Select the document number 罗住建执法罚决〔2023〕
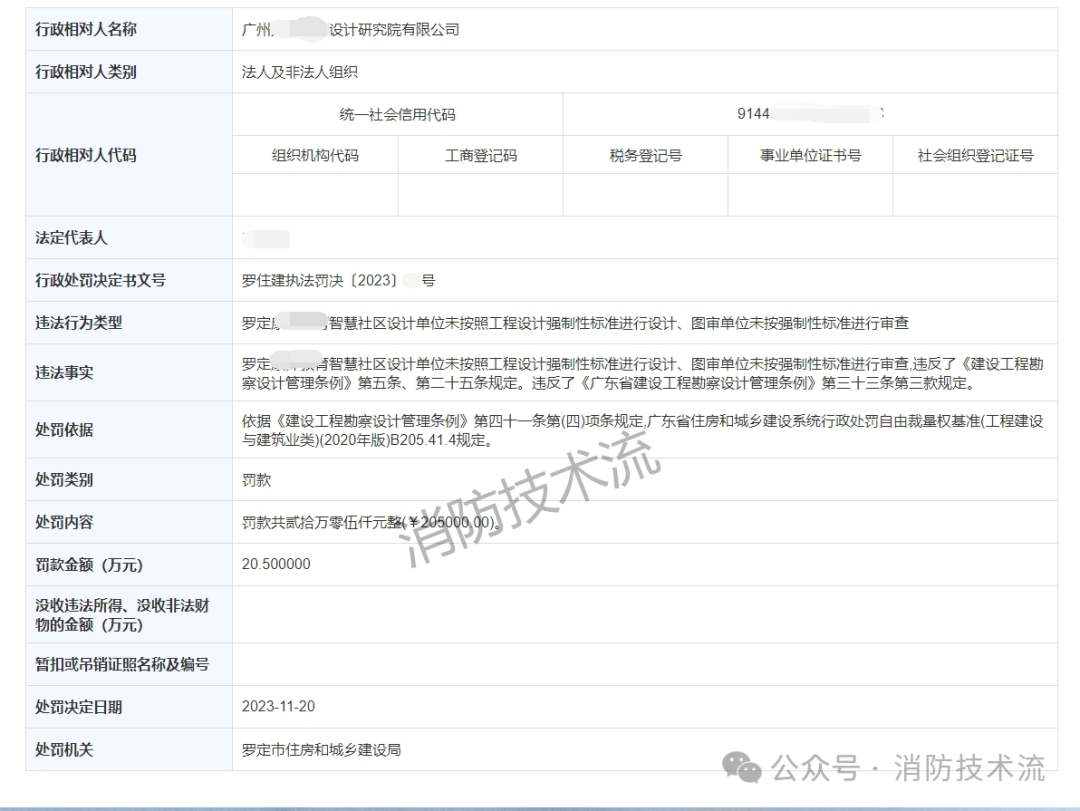The height and width of the screenshot is (811, 1080). [338, 280]
